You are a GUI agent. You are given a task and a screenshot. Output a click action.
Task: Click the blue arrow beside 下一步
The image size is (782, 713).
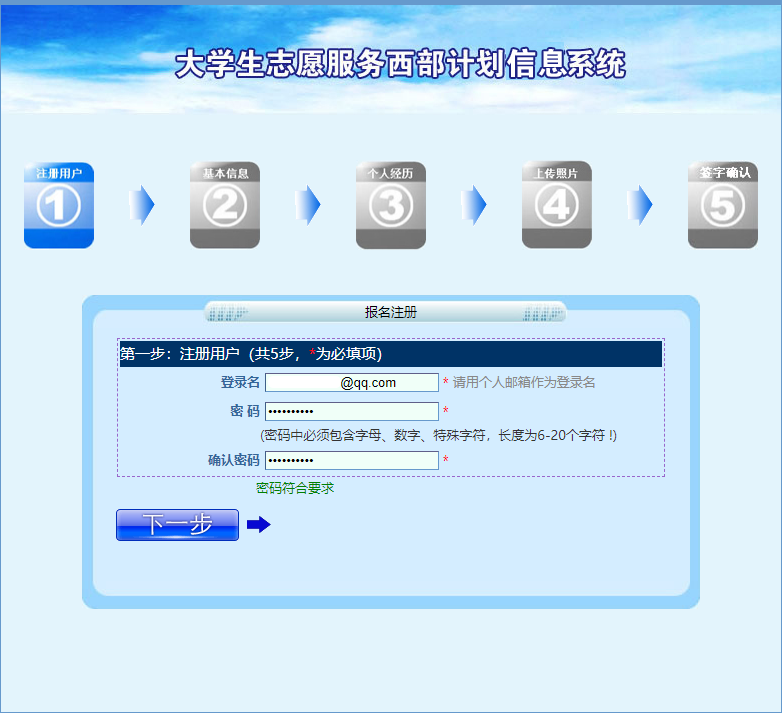258,525
